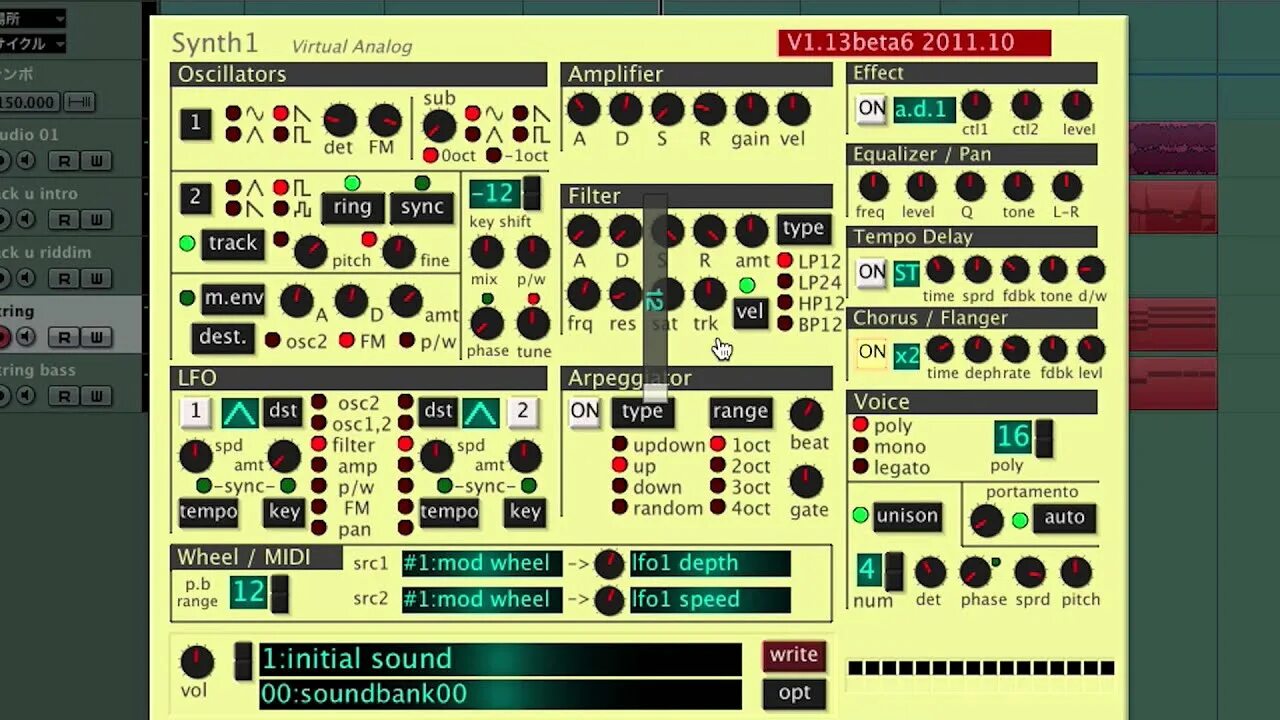Click the LFO 1 tempo button
This screenshot has height=720, width=1280.
pos(209,512)
